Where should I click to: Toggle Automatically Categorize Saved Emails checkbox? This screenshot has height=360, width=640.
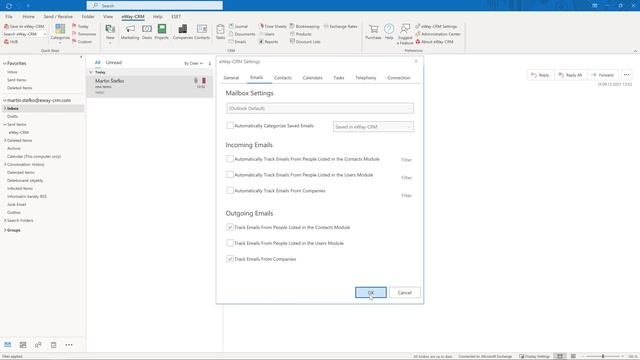pos(230,126)
